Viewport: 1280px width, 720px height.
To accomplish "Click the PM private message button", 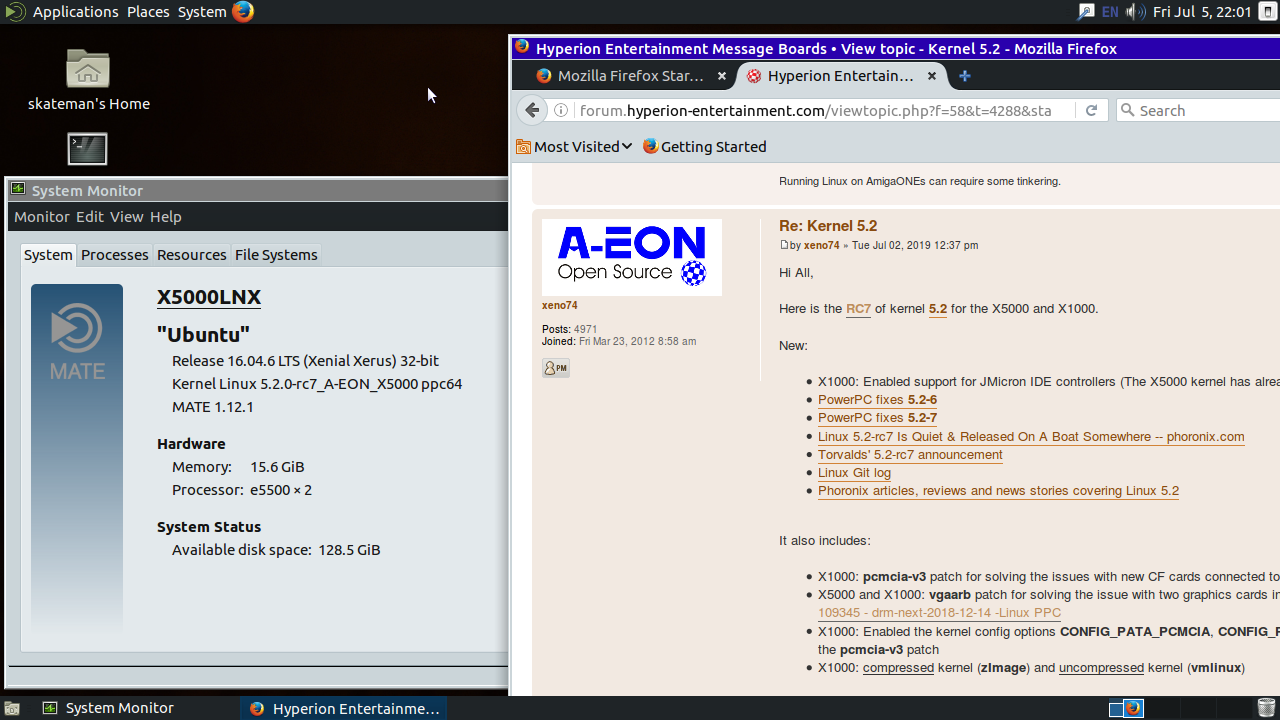I will pos(556,368).
